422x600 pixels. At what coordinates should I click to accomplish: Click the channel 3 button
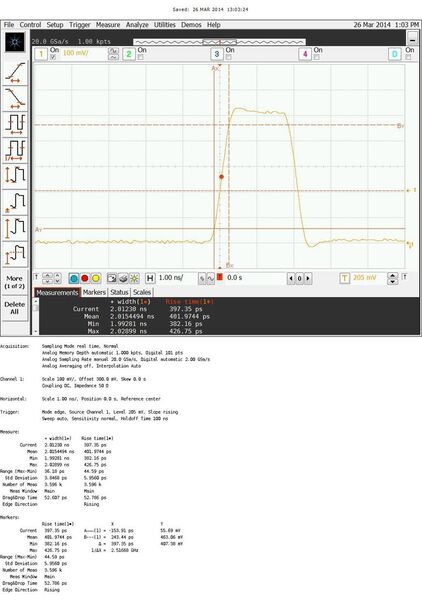click(x=217, y=54)
